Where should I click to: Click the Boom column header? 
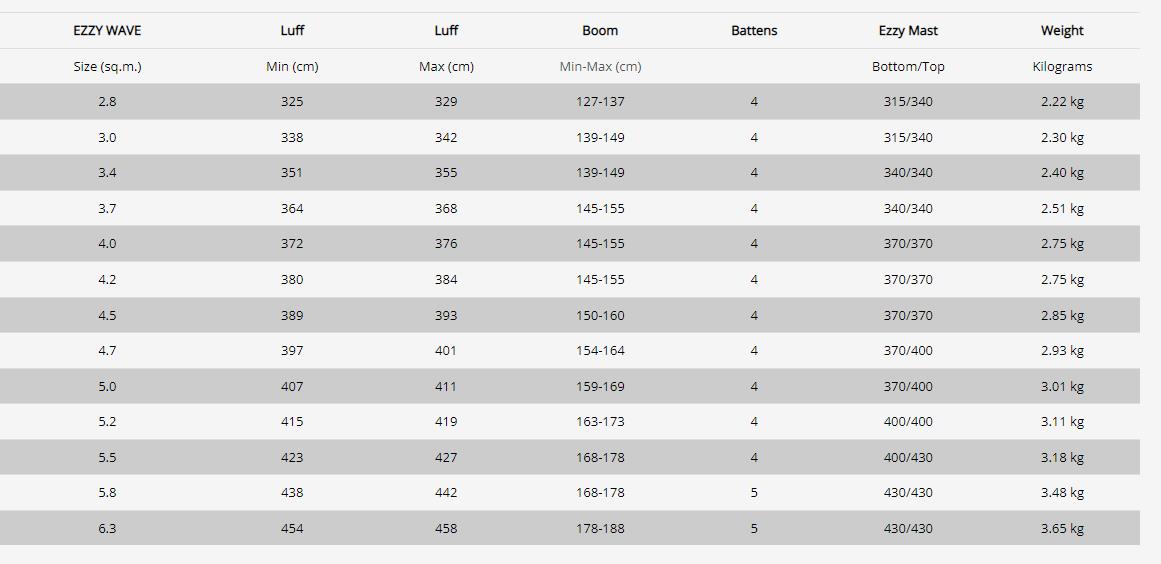[x=600, y=30]
